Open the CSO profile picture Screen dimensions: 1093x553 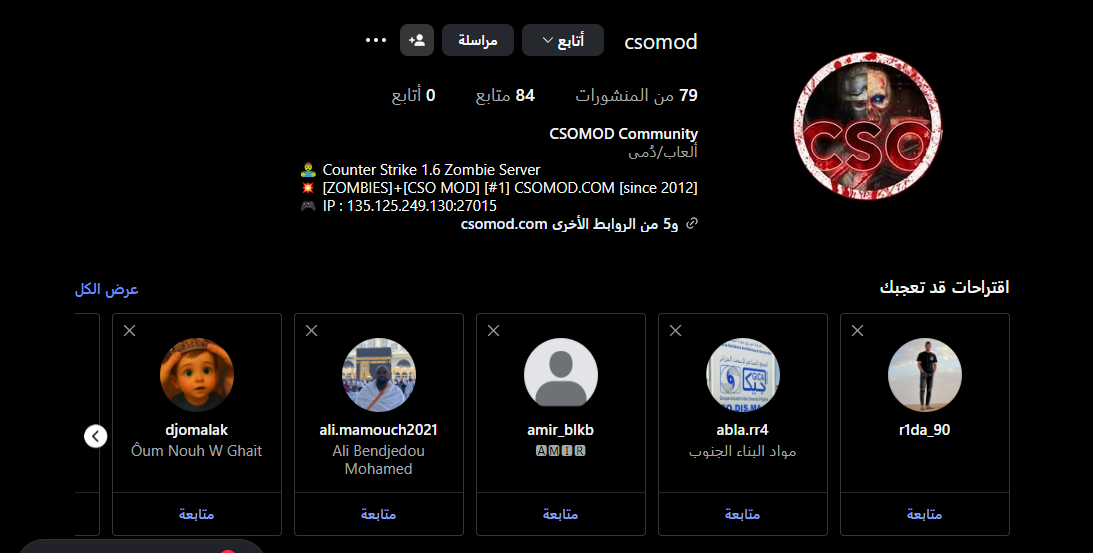pos(867,127)
